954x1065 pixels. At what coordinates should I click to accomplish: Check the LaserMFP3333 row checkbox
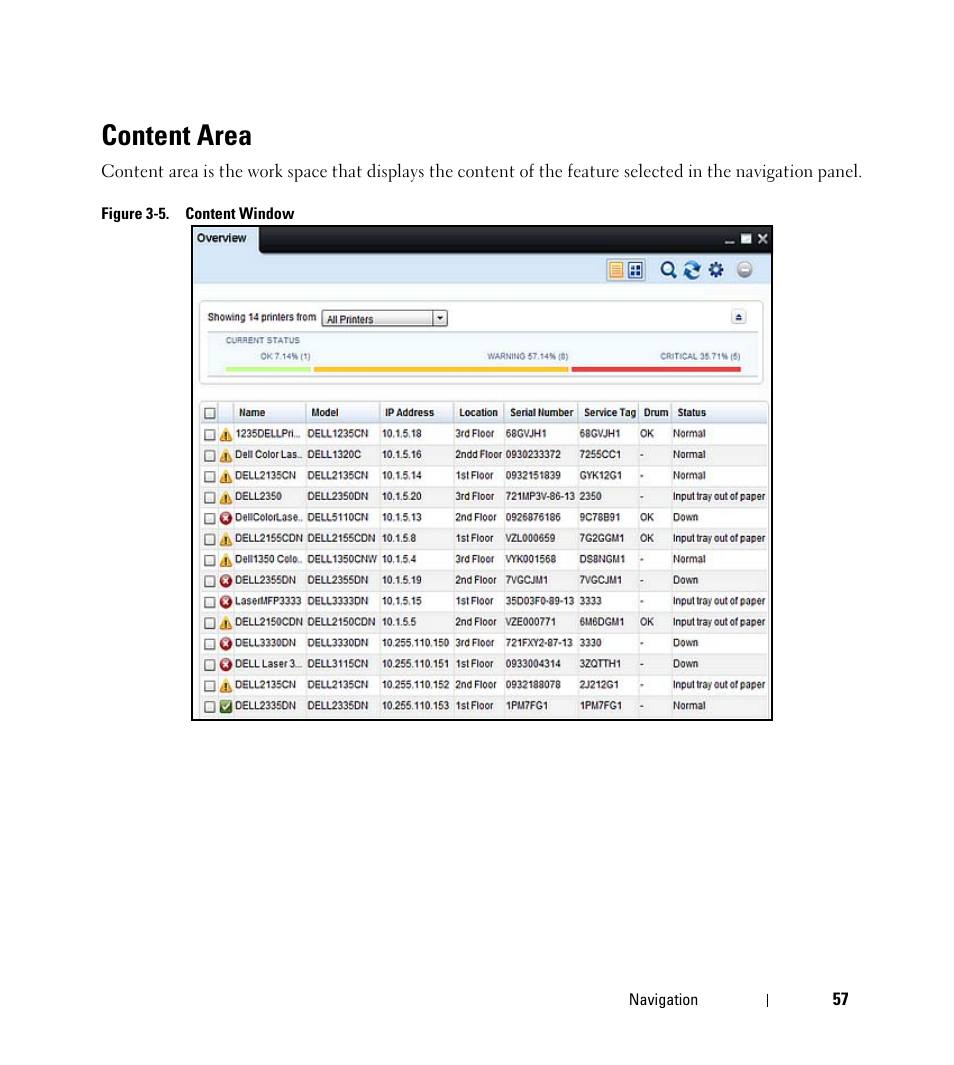pos(210,602)
